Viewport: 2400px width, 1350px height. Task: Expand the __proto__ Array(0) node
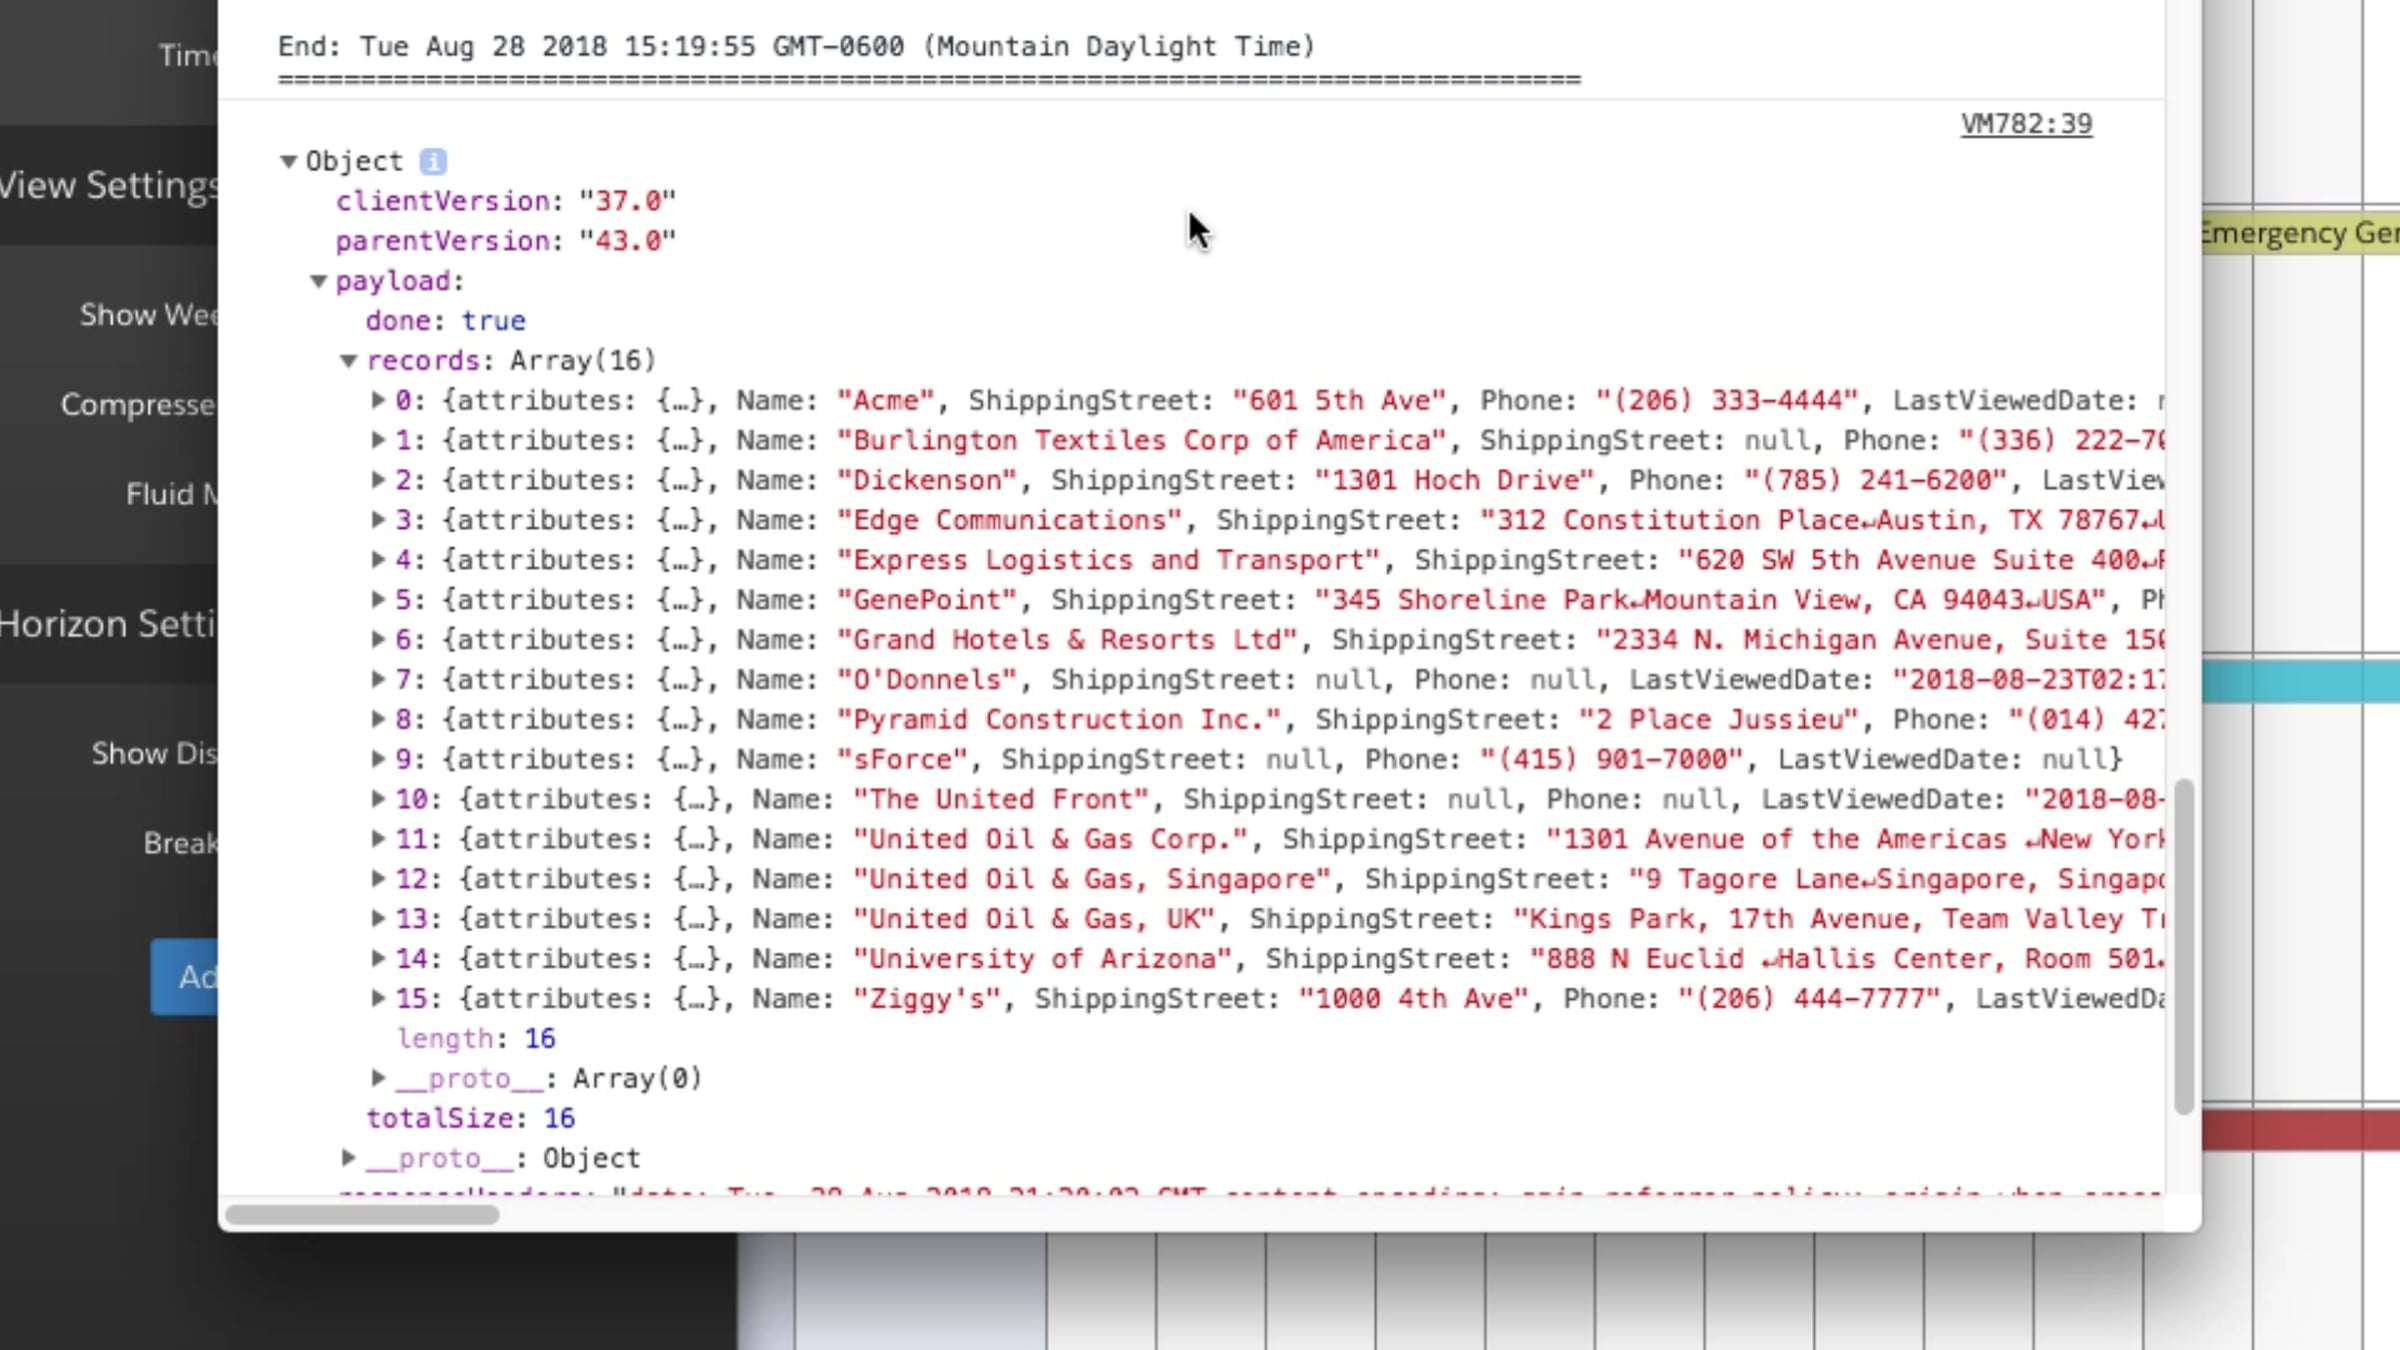tap(378, 1078)
